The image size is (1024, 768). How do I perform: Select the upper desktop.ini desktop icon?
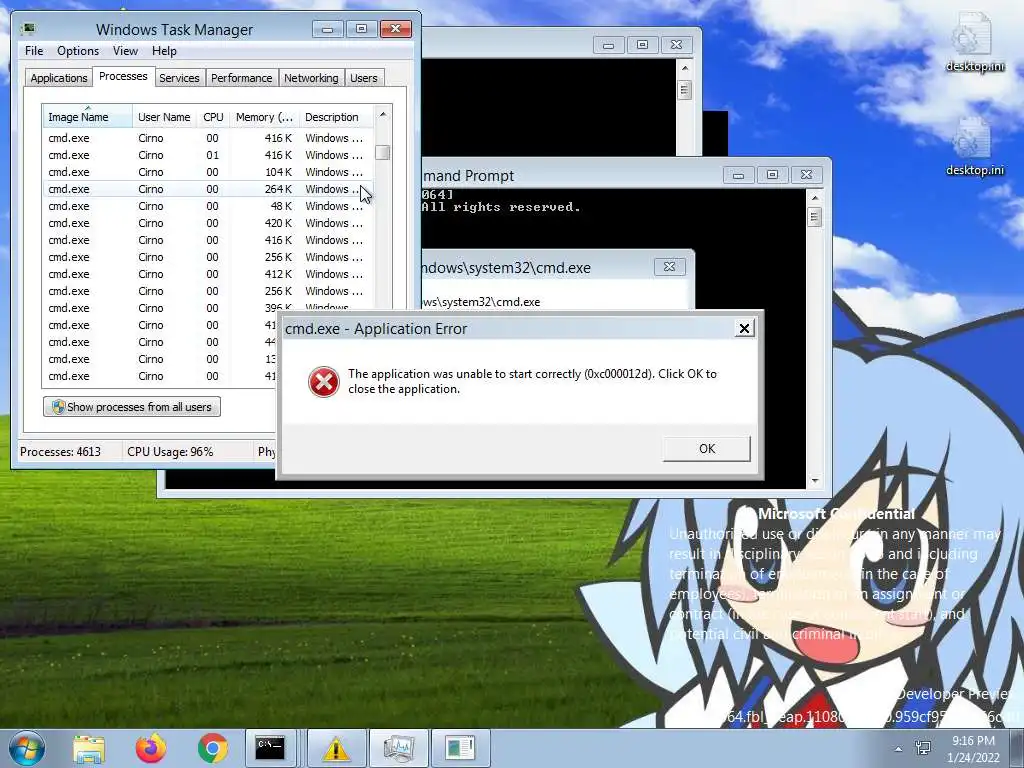[974, 42]
